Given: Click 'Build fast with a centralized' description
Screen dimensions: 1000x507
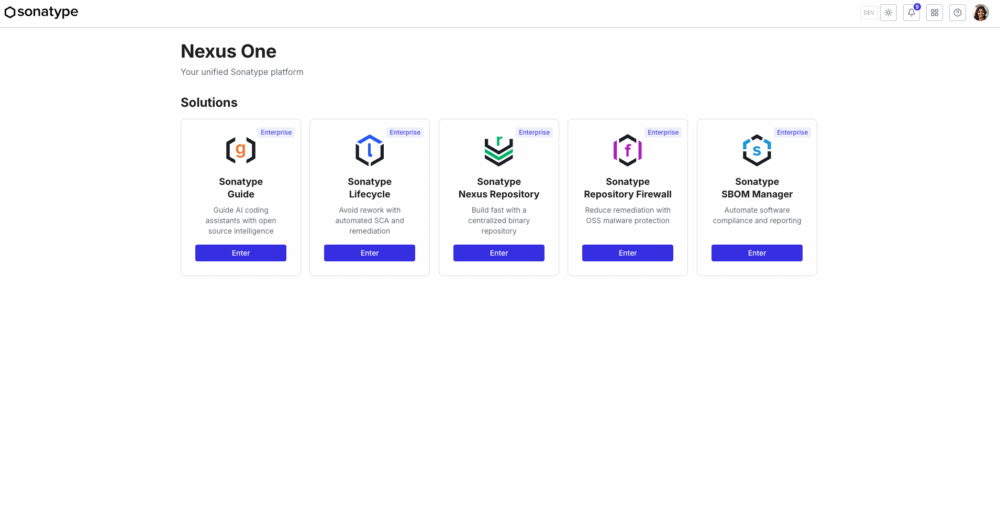Looking at the screenshot, I should (x=499, y=221).
